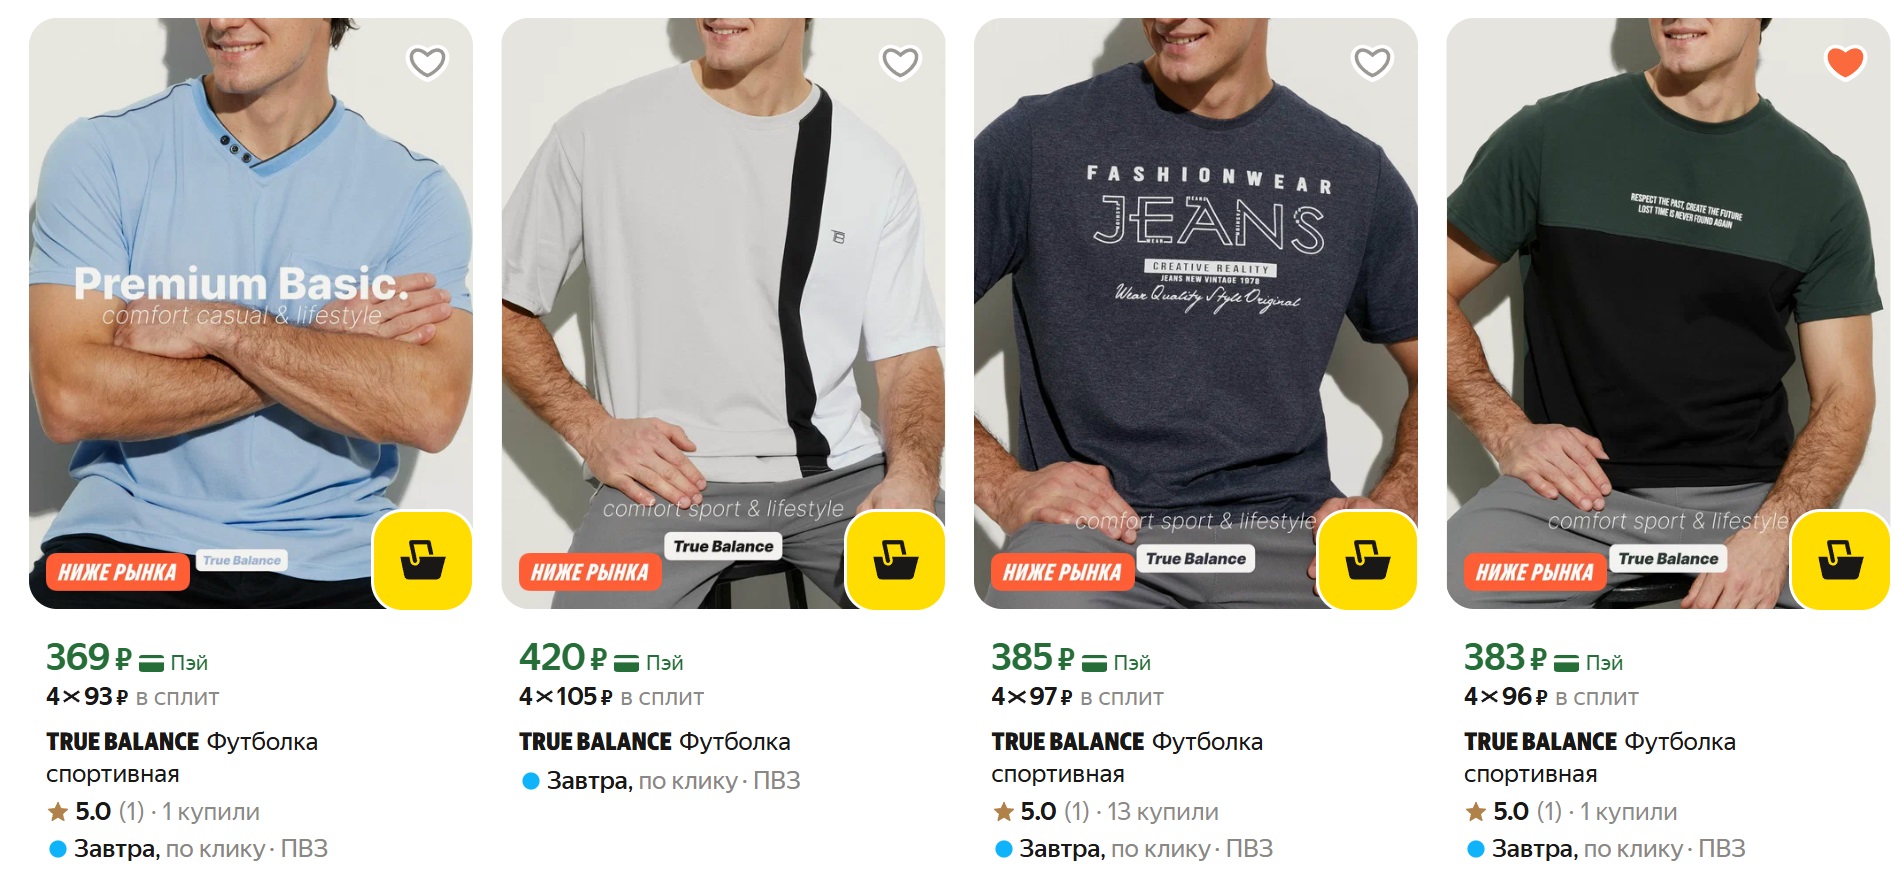1895x884 pixels.
Task: Add white striped t-shirt to cart
Action: (x=895, y=560)
